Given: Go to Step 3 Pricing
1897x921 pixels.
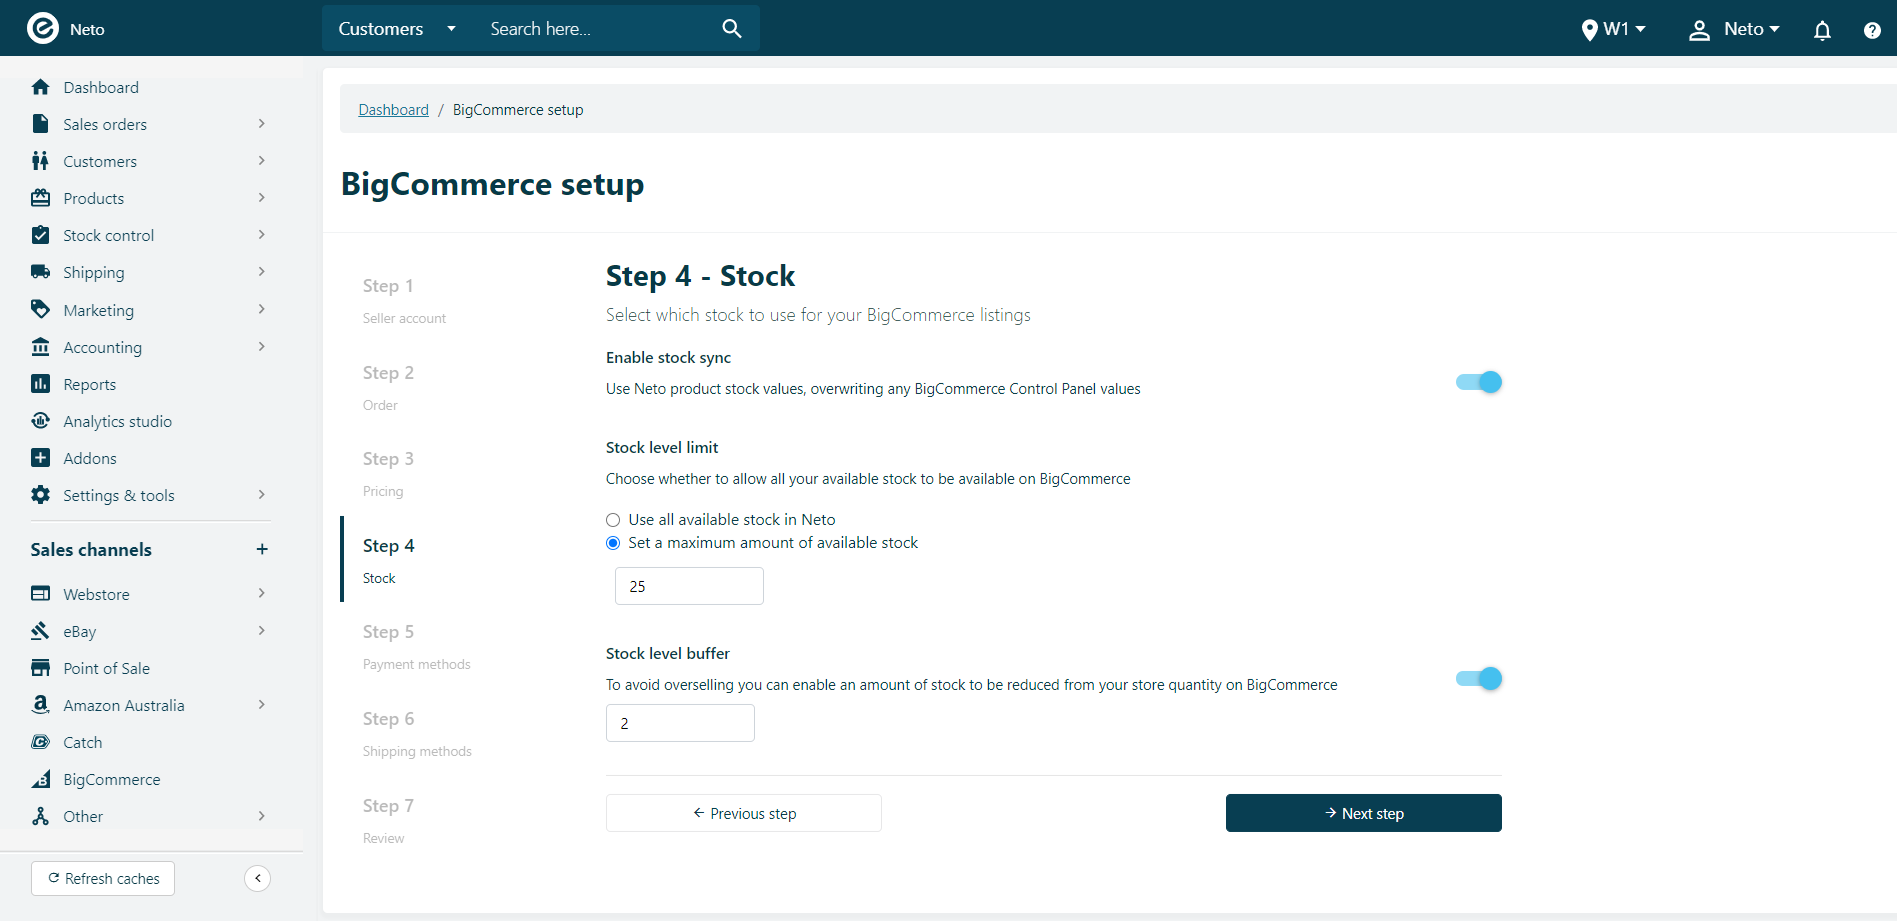Looking at the screenshot, I should click(388, 473).
